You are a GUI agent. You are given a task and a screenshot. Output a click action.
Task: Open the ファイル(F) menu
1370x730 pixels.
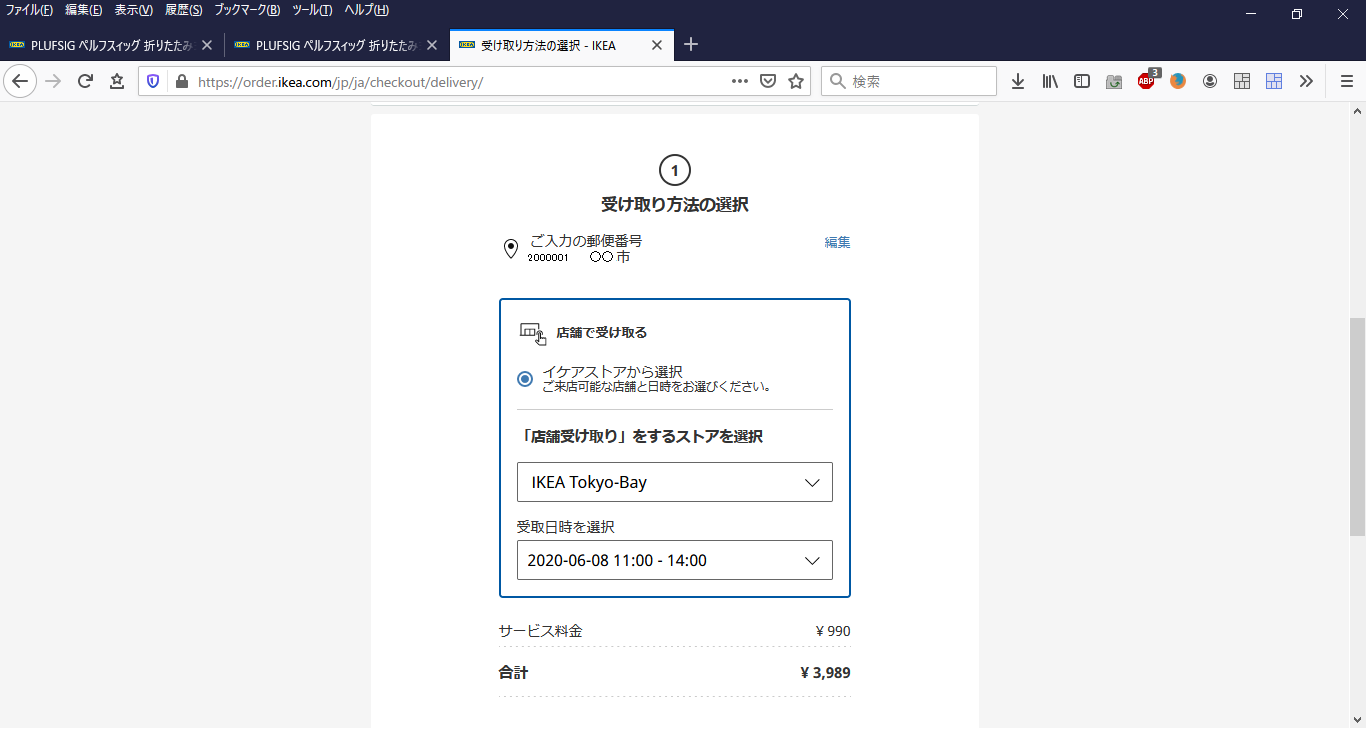coord(30,10)
